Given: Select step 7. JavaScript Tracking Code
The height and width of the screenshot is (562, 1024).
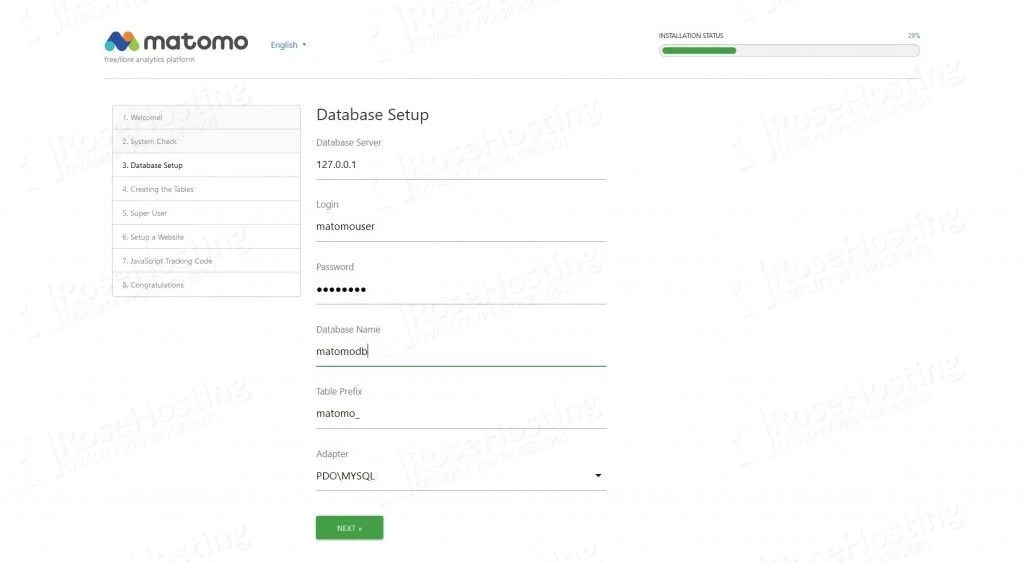Looking at the screenshot, I should point(206,261).
